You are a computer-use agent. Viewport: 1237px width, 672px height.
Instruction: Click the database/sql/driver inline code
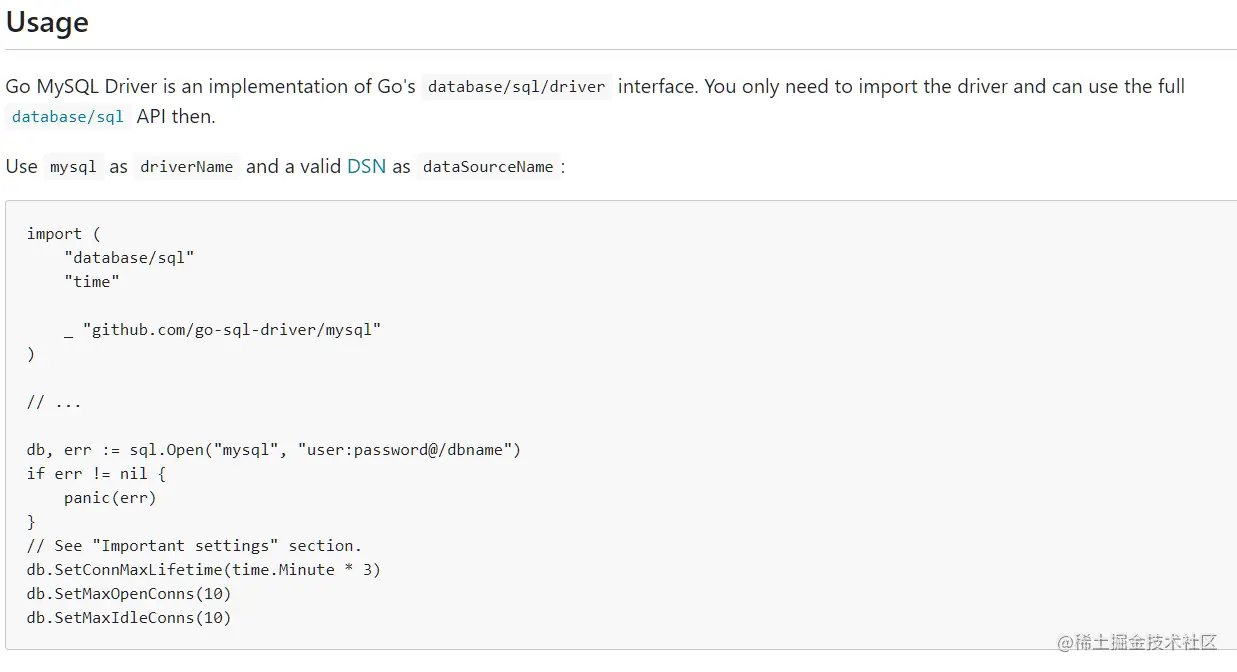click(x=516, y=87)
